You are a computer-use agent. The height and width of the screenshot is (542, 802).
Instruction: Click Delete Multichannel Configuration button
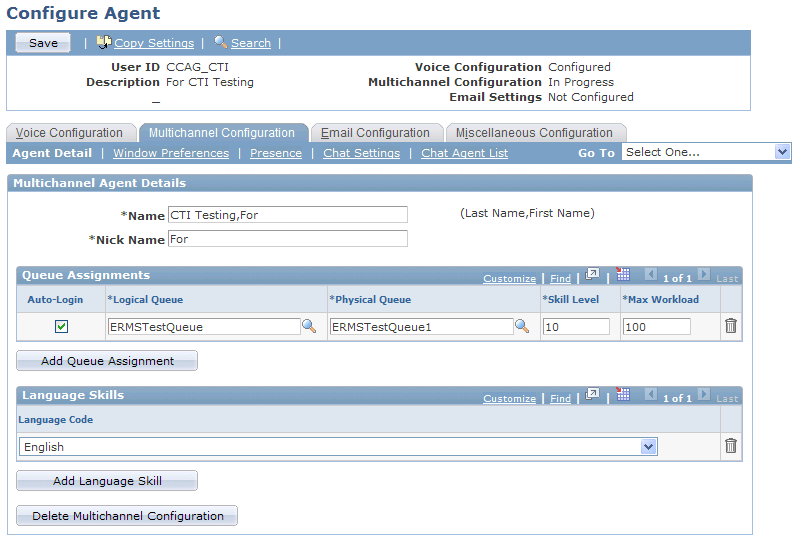coord(127,516)
